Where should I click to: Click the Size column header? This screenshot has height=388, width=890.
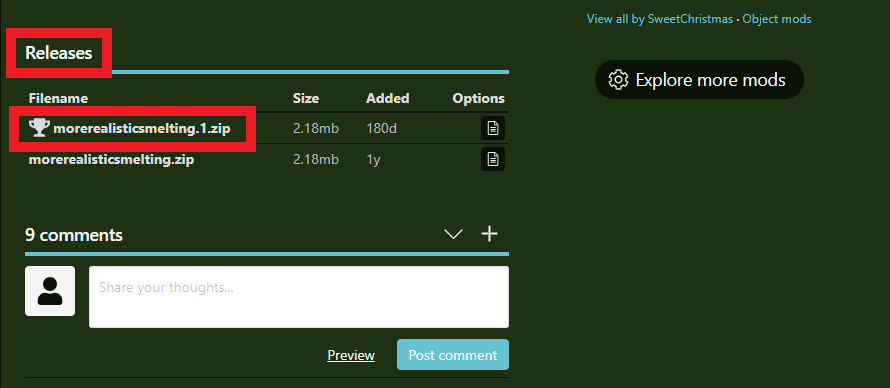tap(306, 98)
